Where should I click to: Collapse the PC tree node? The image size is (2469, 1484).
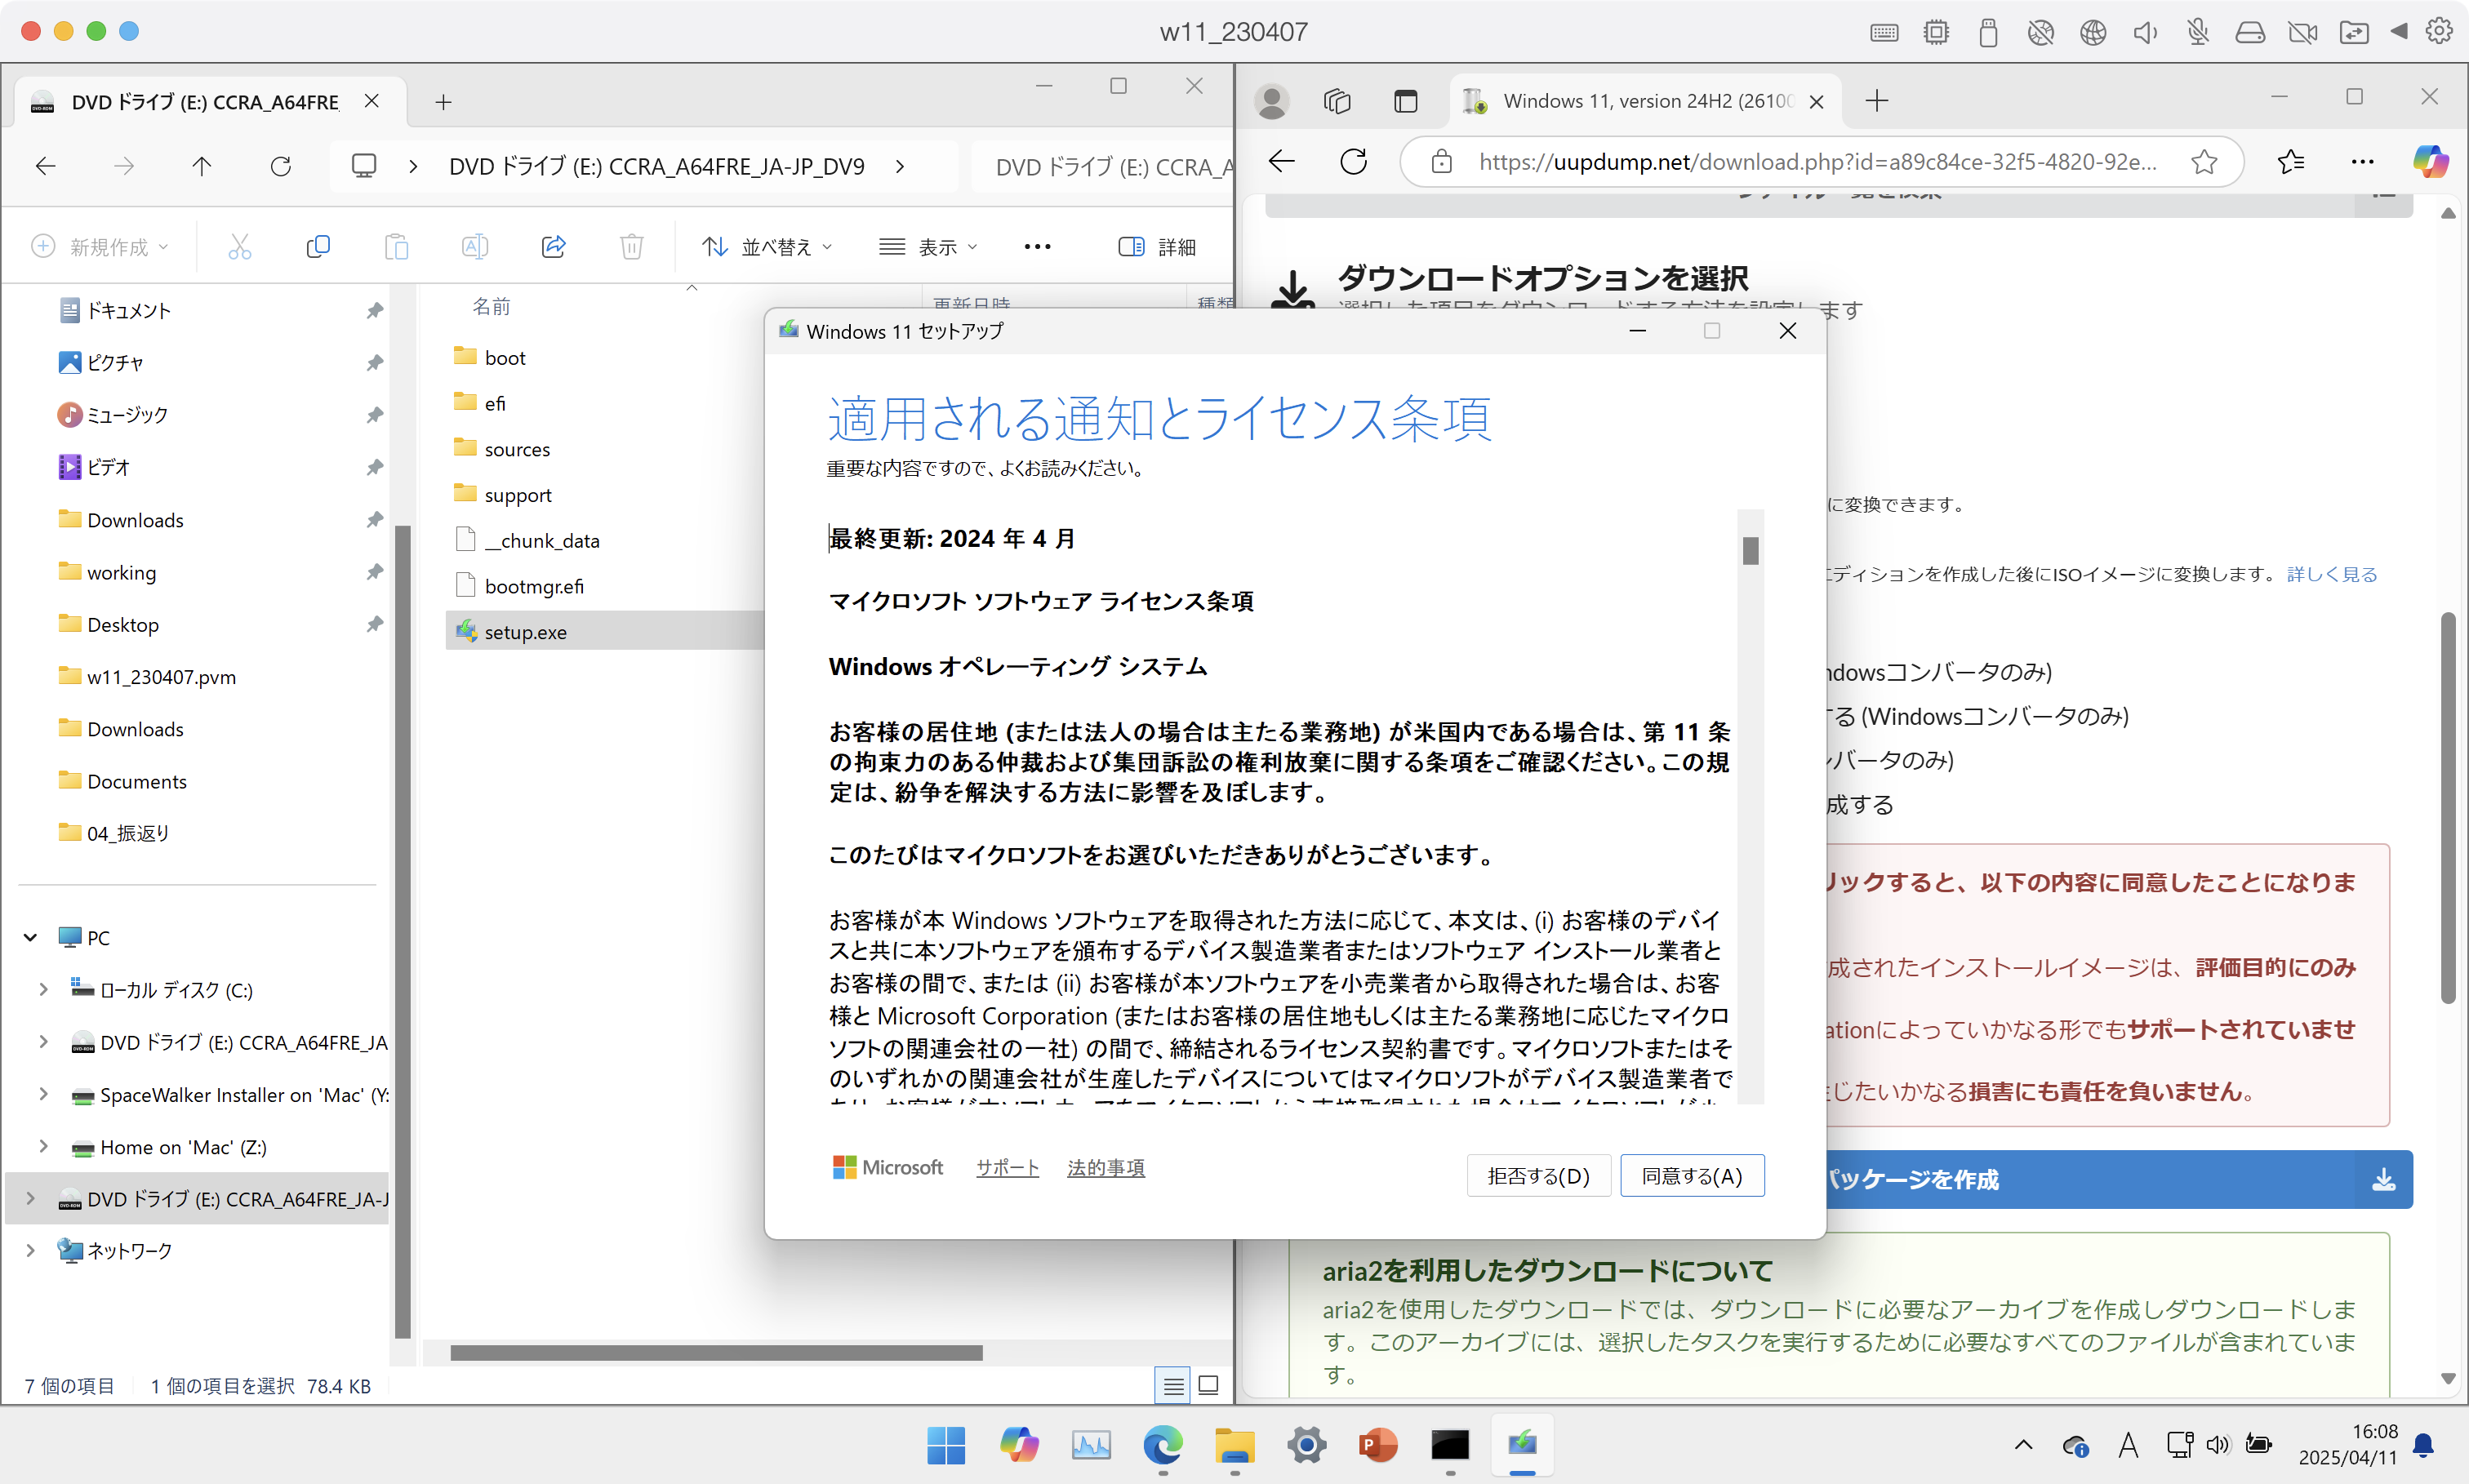[x=31, y=937]
